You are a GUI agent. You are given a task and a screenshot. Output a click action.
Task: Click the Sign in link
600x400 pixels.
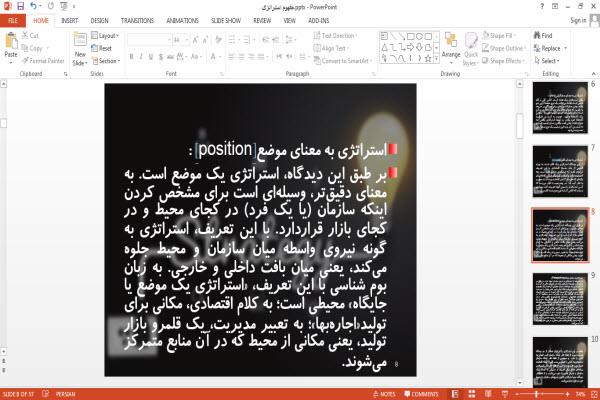tap(578, 21)
